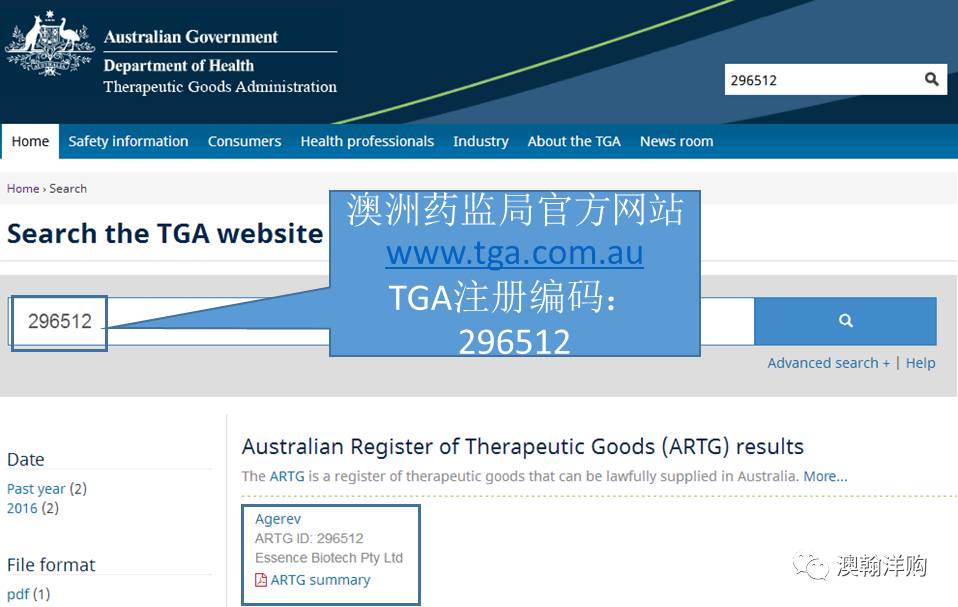Click the Home breadcrumb link
Viewport: 958px width, 607px height.
click(23, 189)
